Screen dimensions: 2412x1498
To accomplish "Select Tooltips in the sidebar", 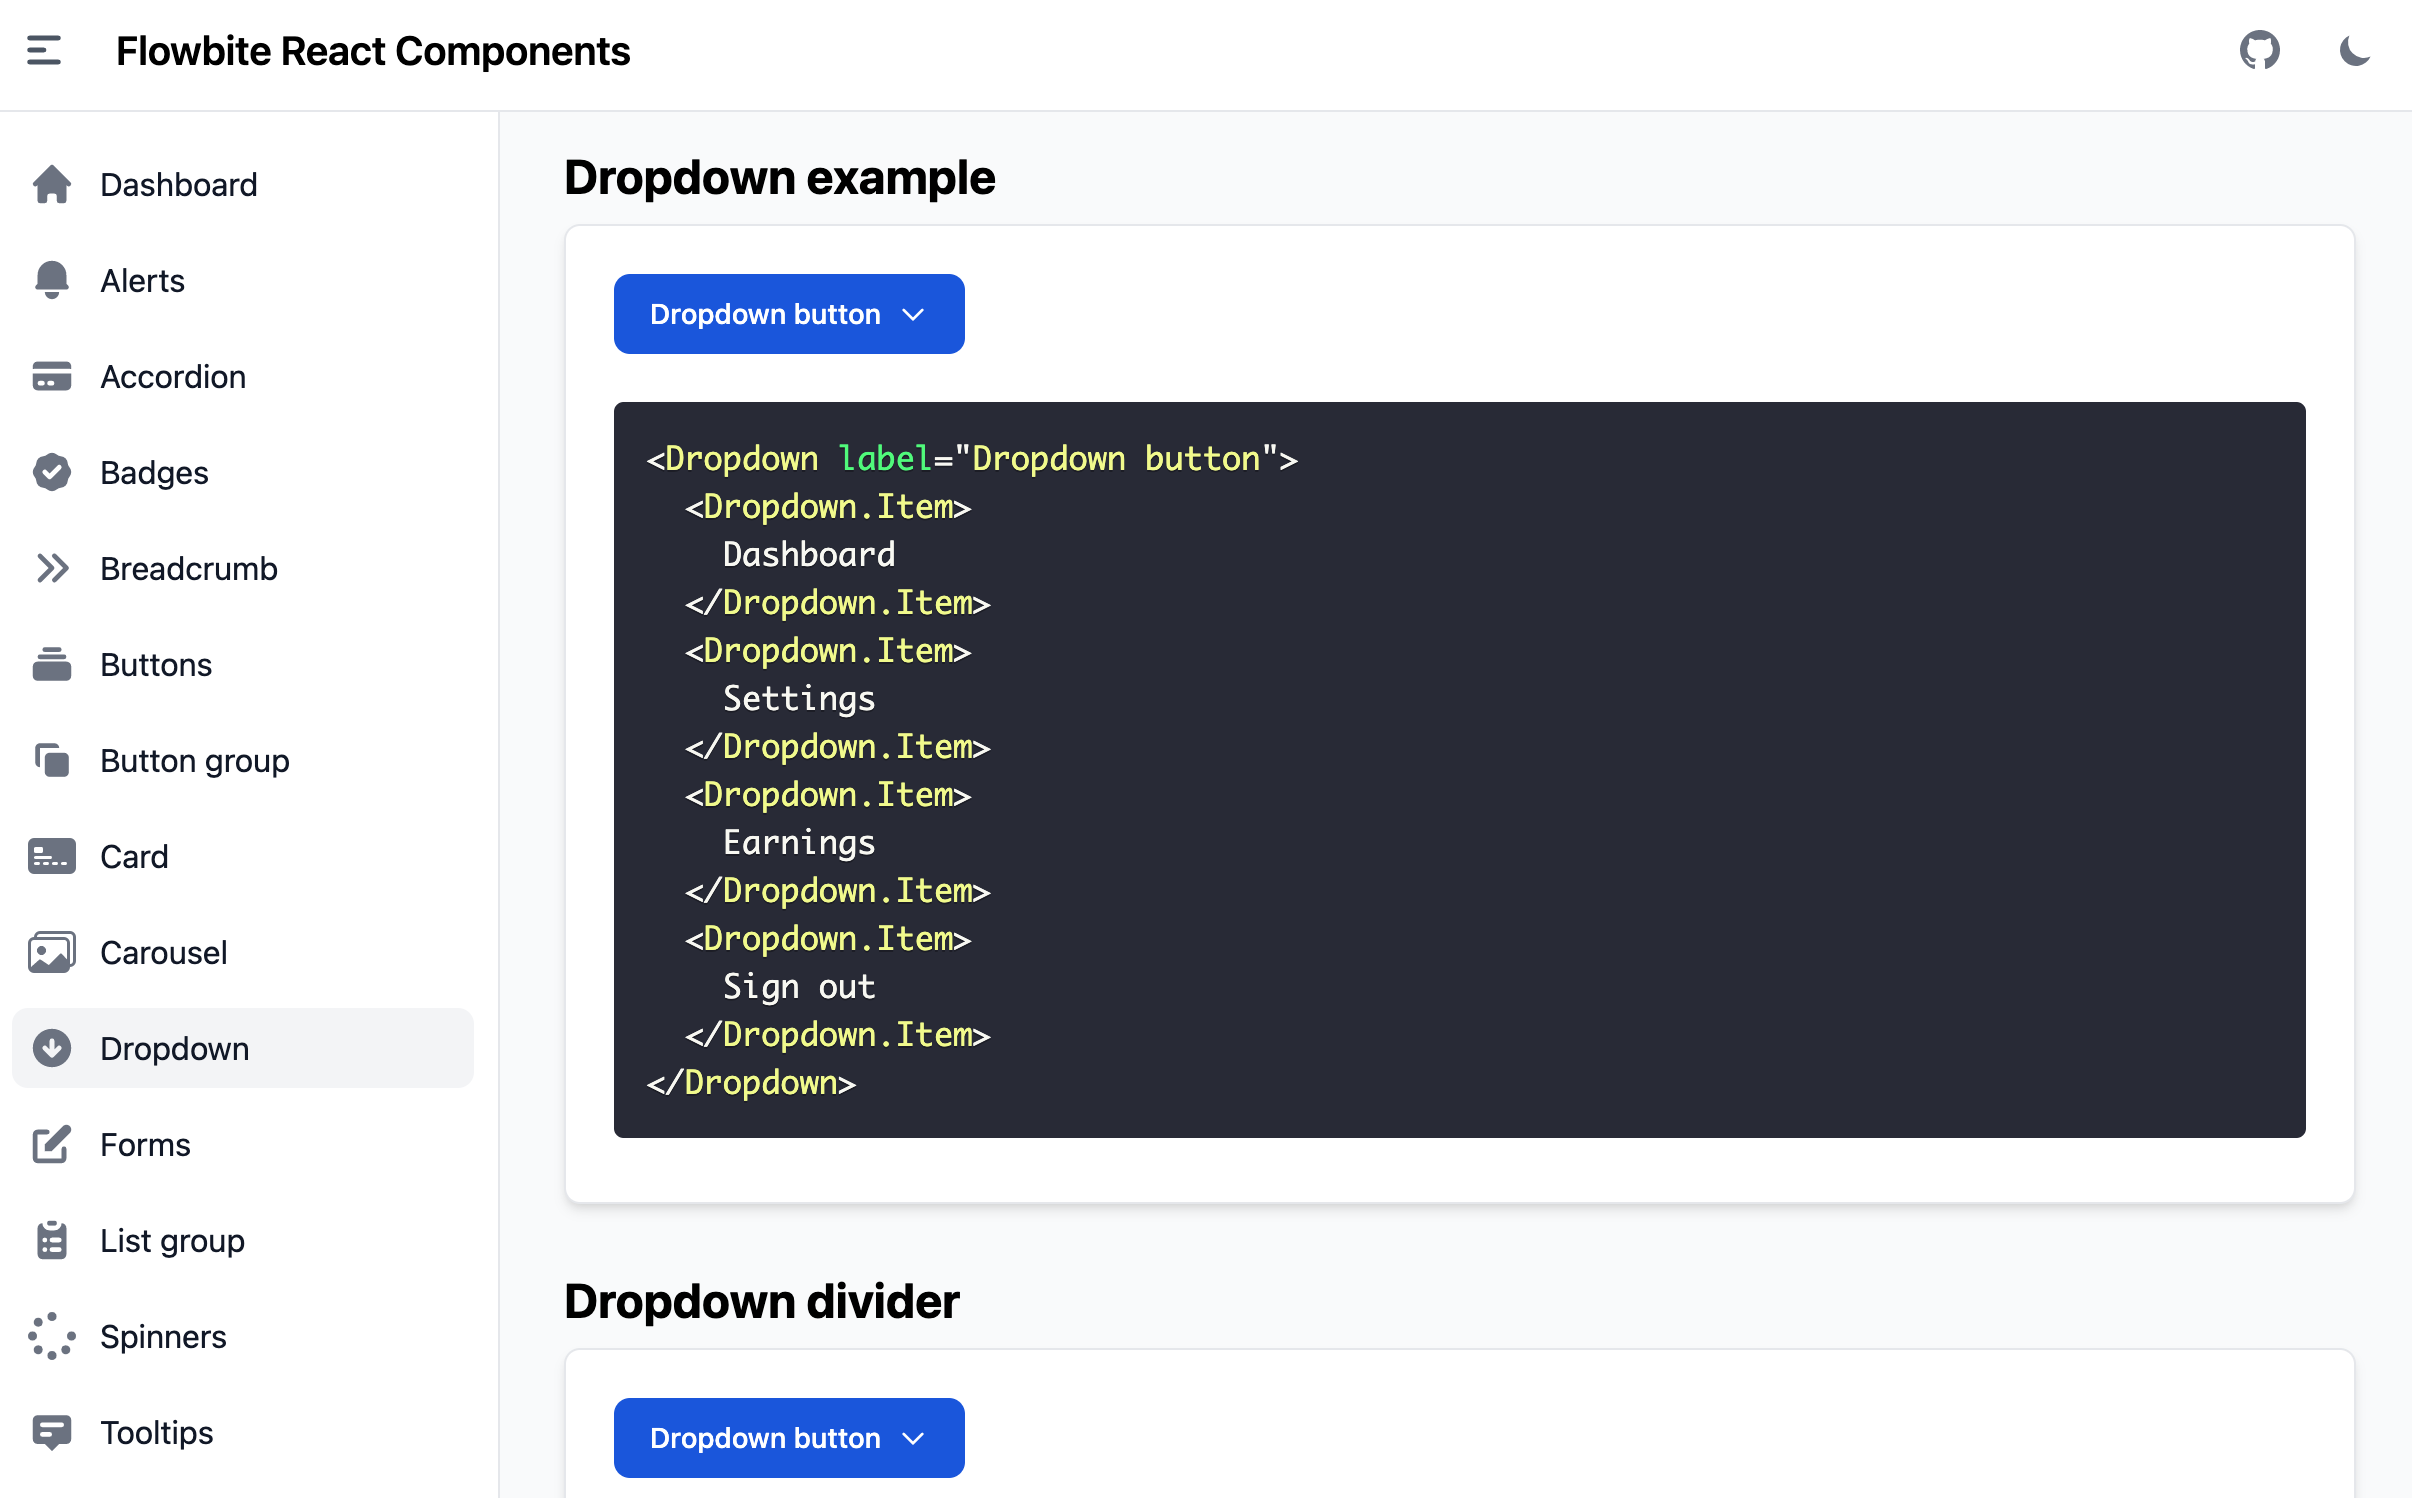I will coord(157,1433).
